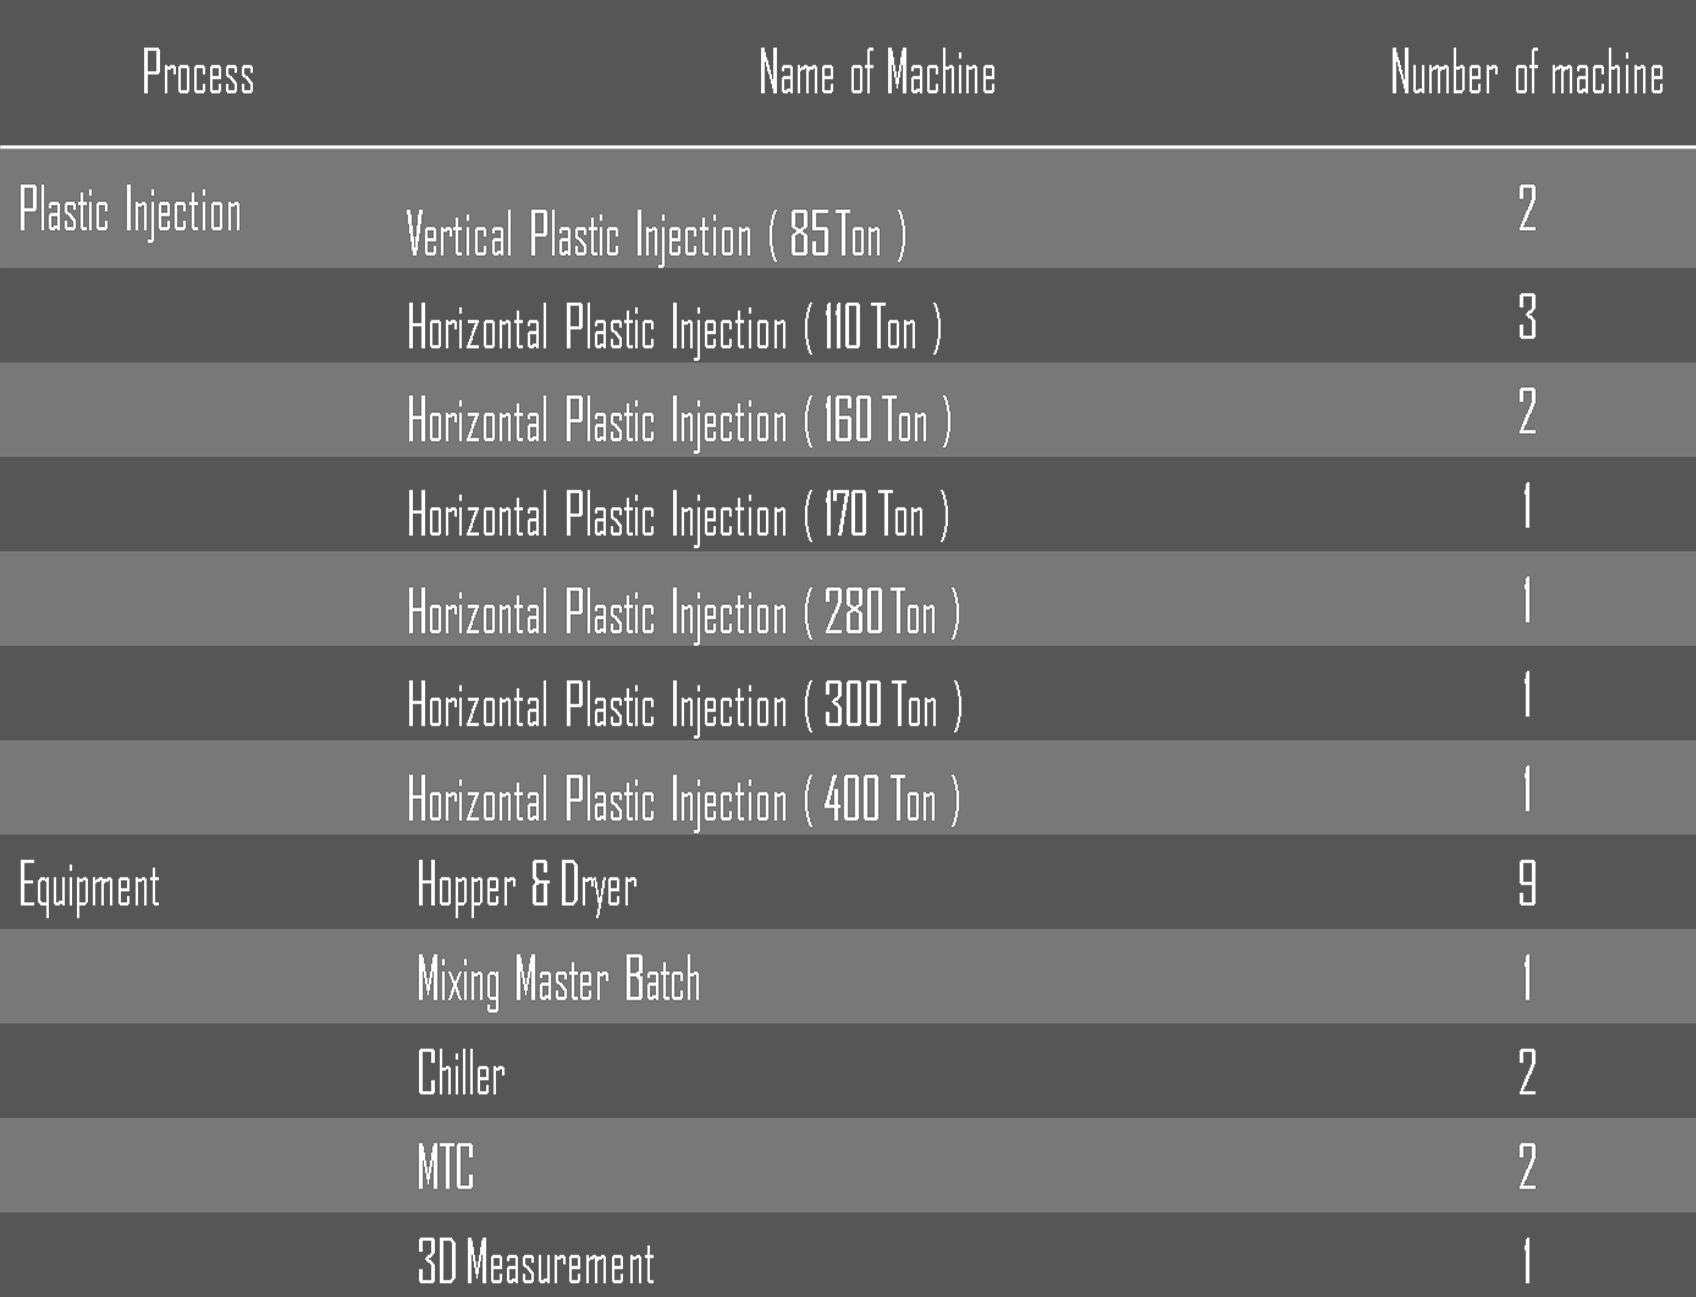The width and height of the screenshot is (1696, 1297).
Task: Click the quantity 9 for Hopper & Dryer
Action: pyautogui.click(x=1526, y=883)
